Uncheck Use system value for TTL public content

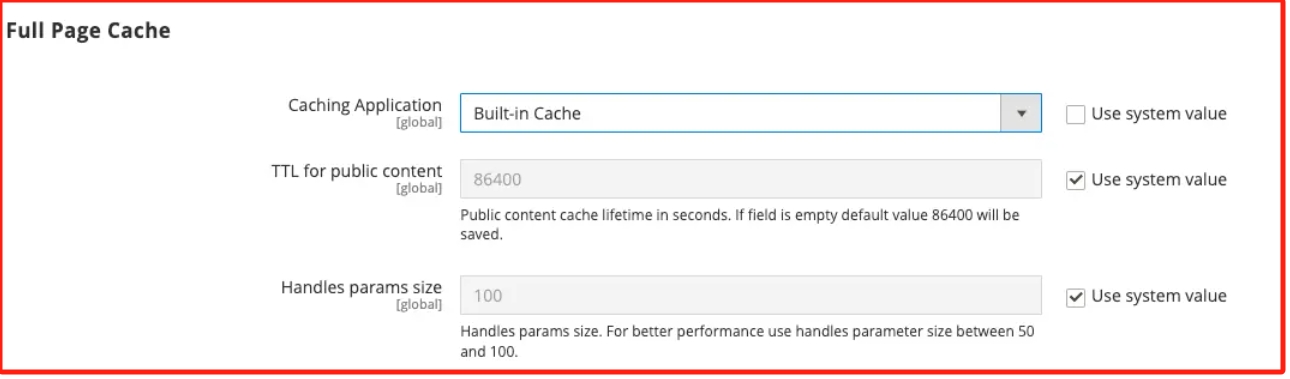1076,180
